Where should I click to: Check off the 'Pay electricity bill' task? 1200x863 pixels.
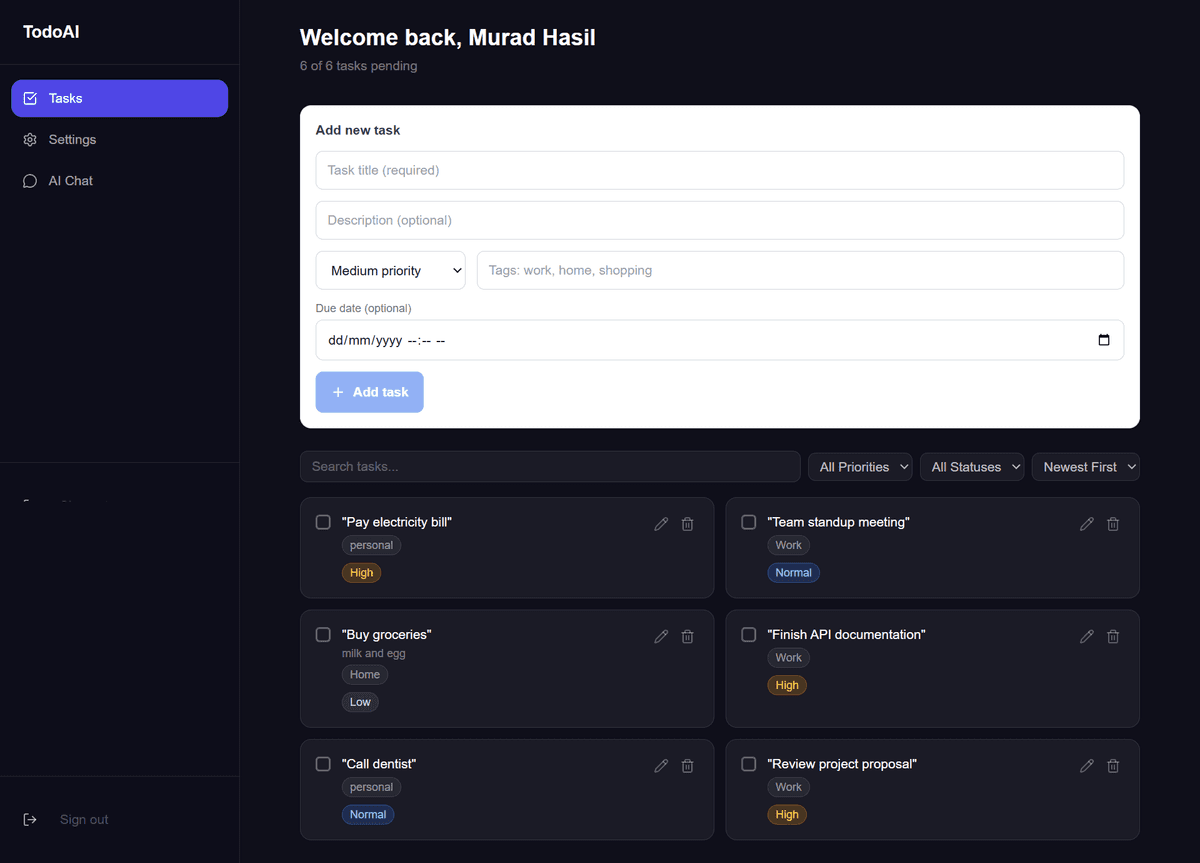coord(323,521)
